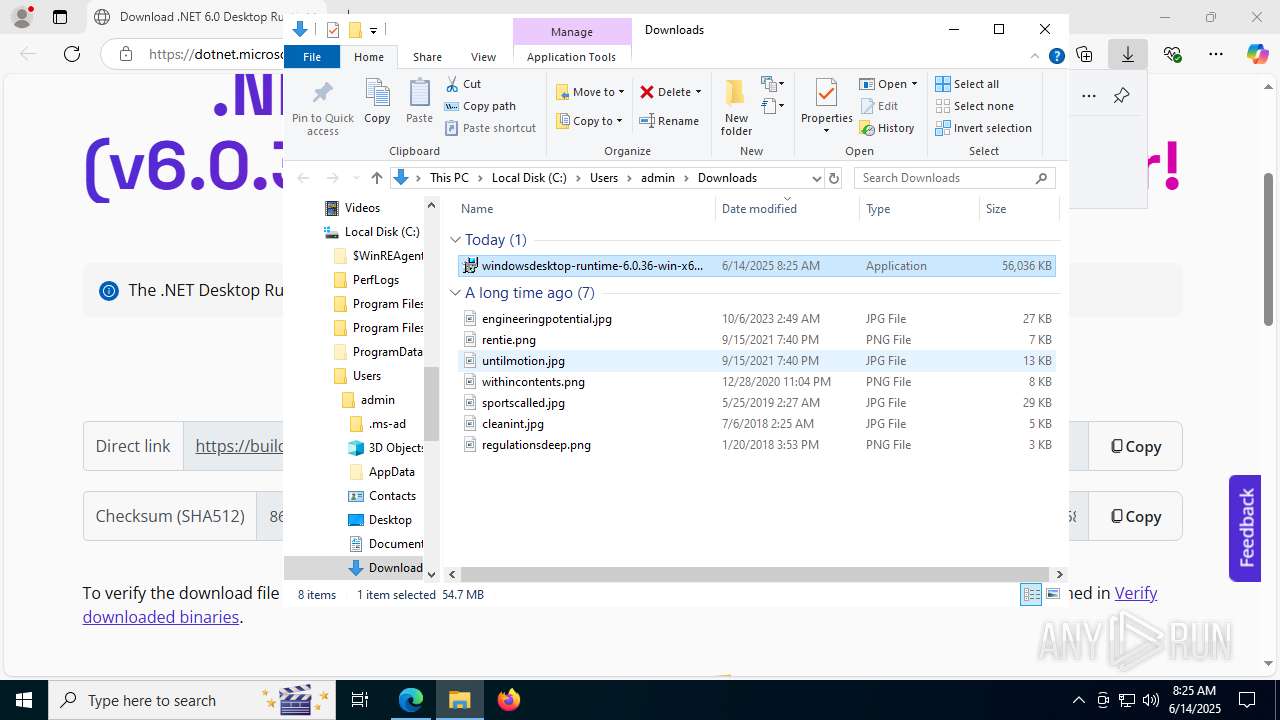
Task: Reload the Edge browser page
Action: coord(71,54)
